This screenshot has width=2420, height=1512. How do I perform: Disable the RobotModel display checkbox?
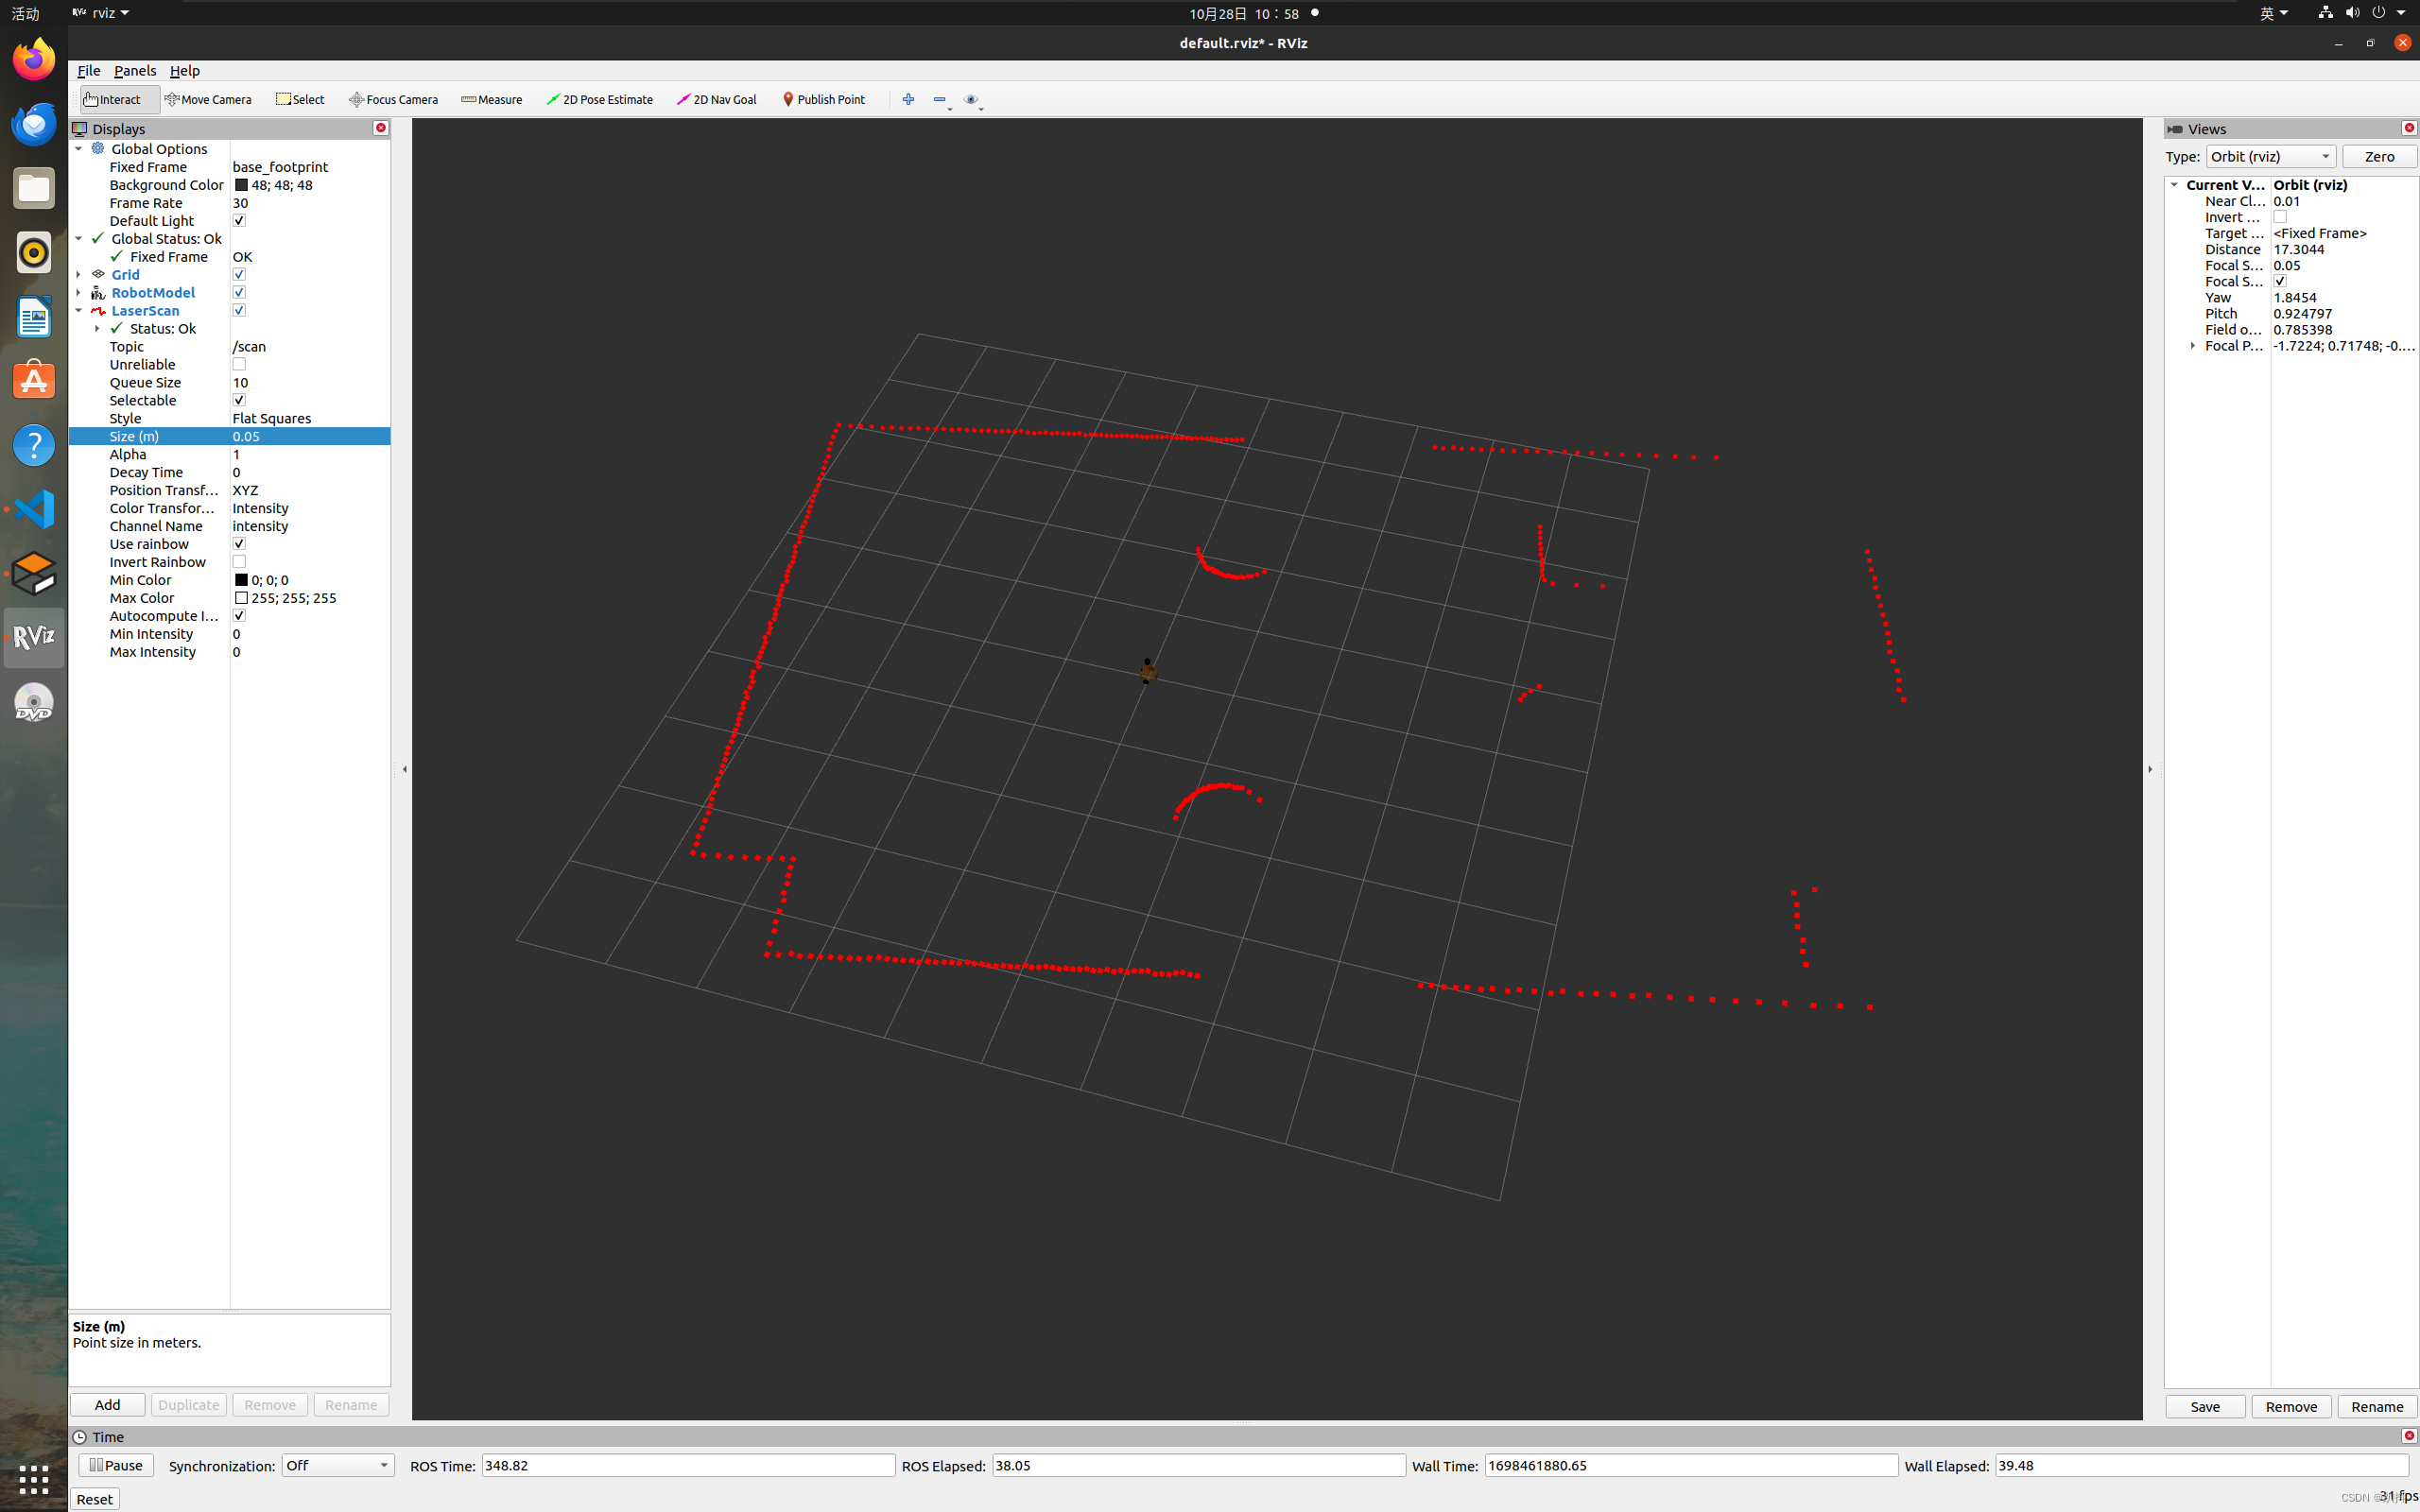click(239, 292)
